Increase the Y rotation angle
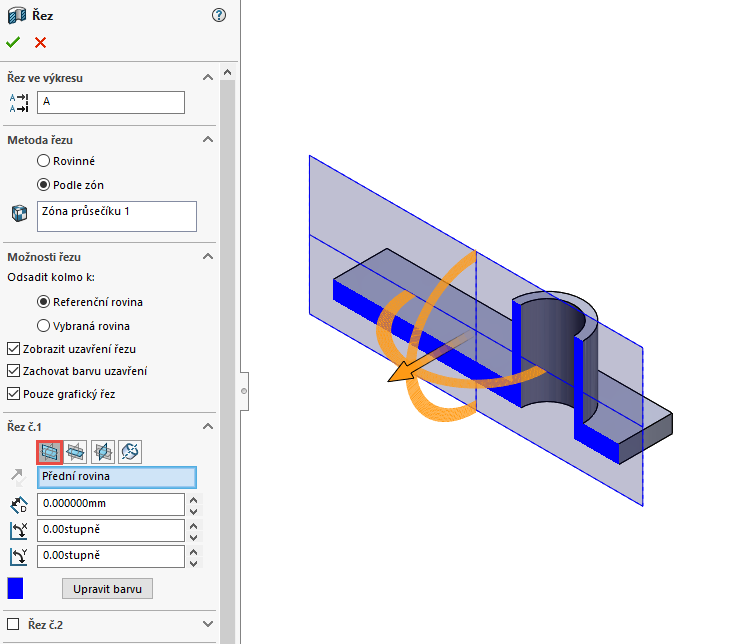 [194, 552]
